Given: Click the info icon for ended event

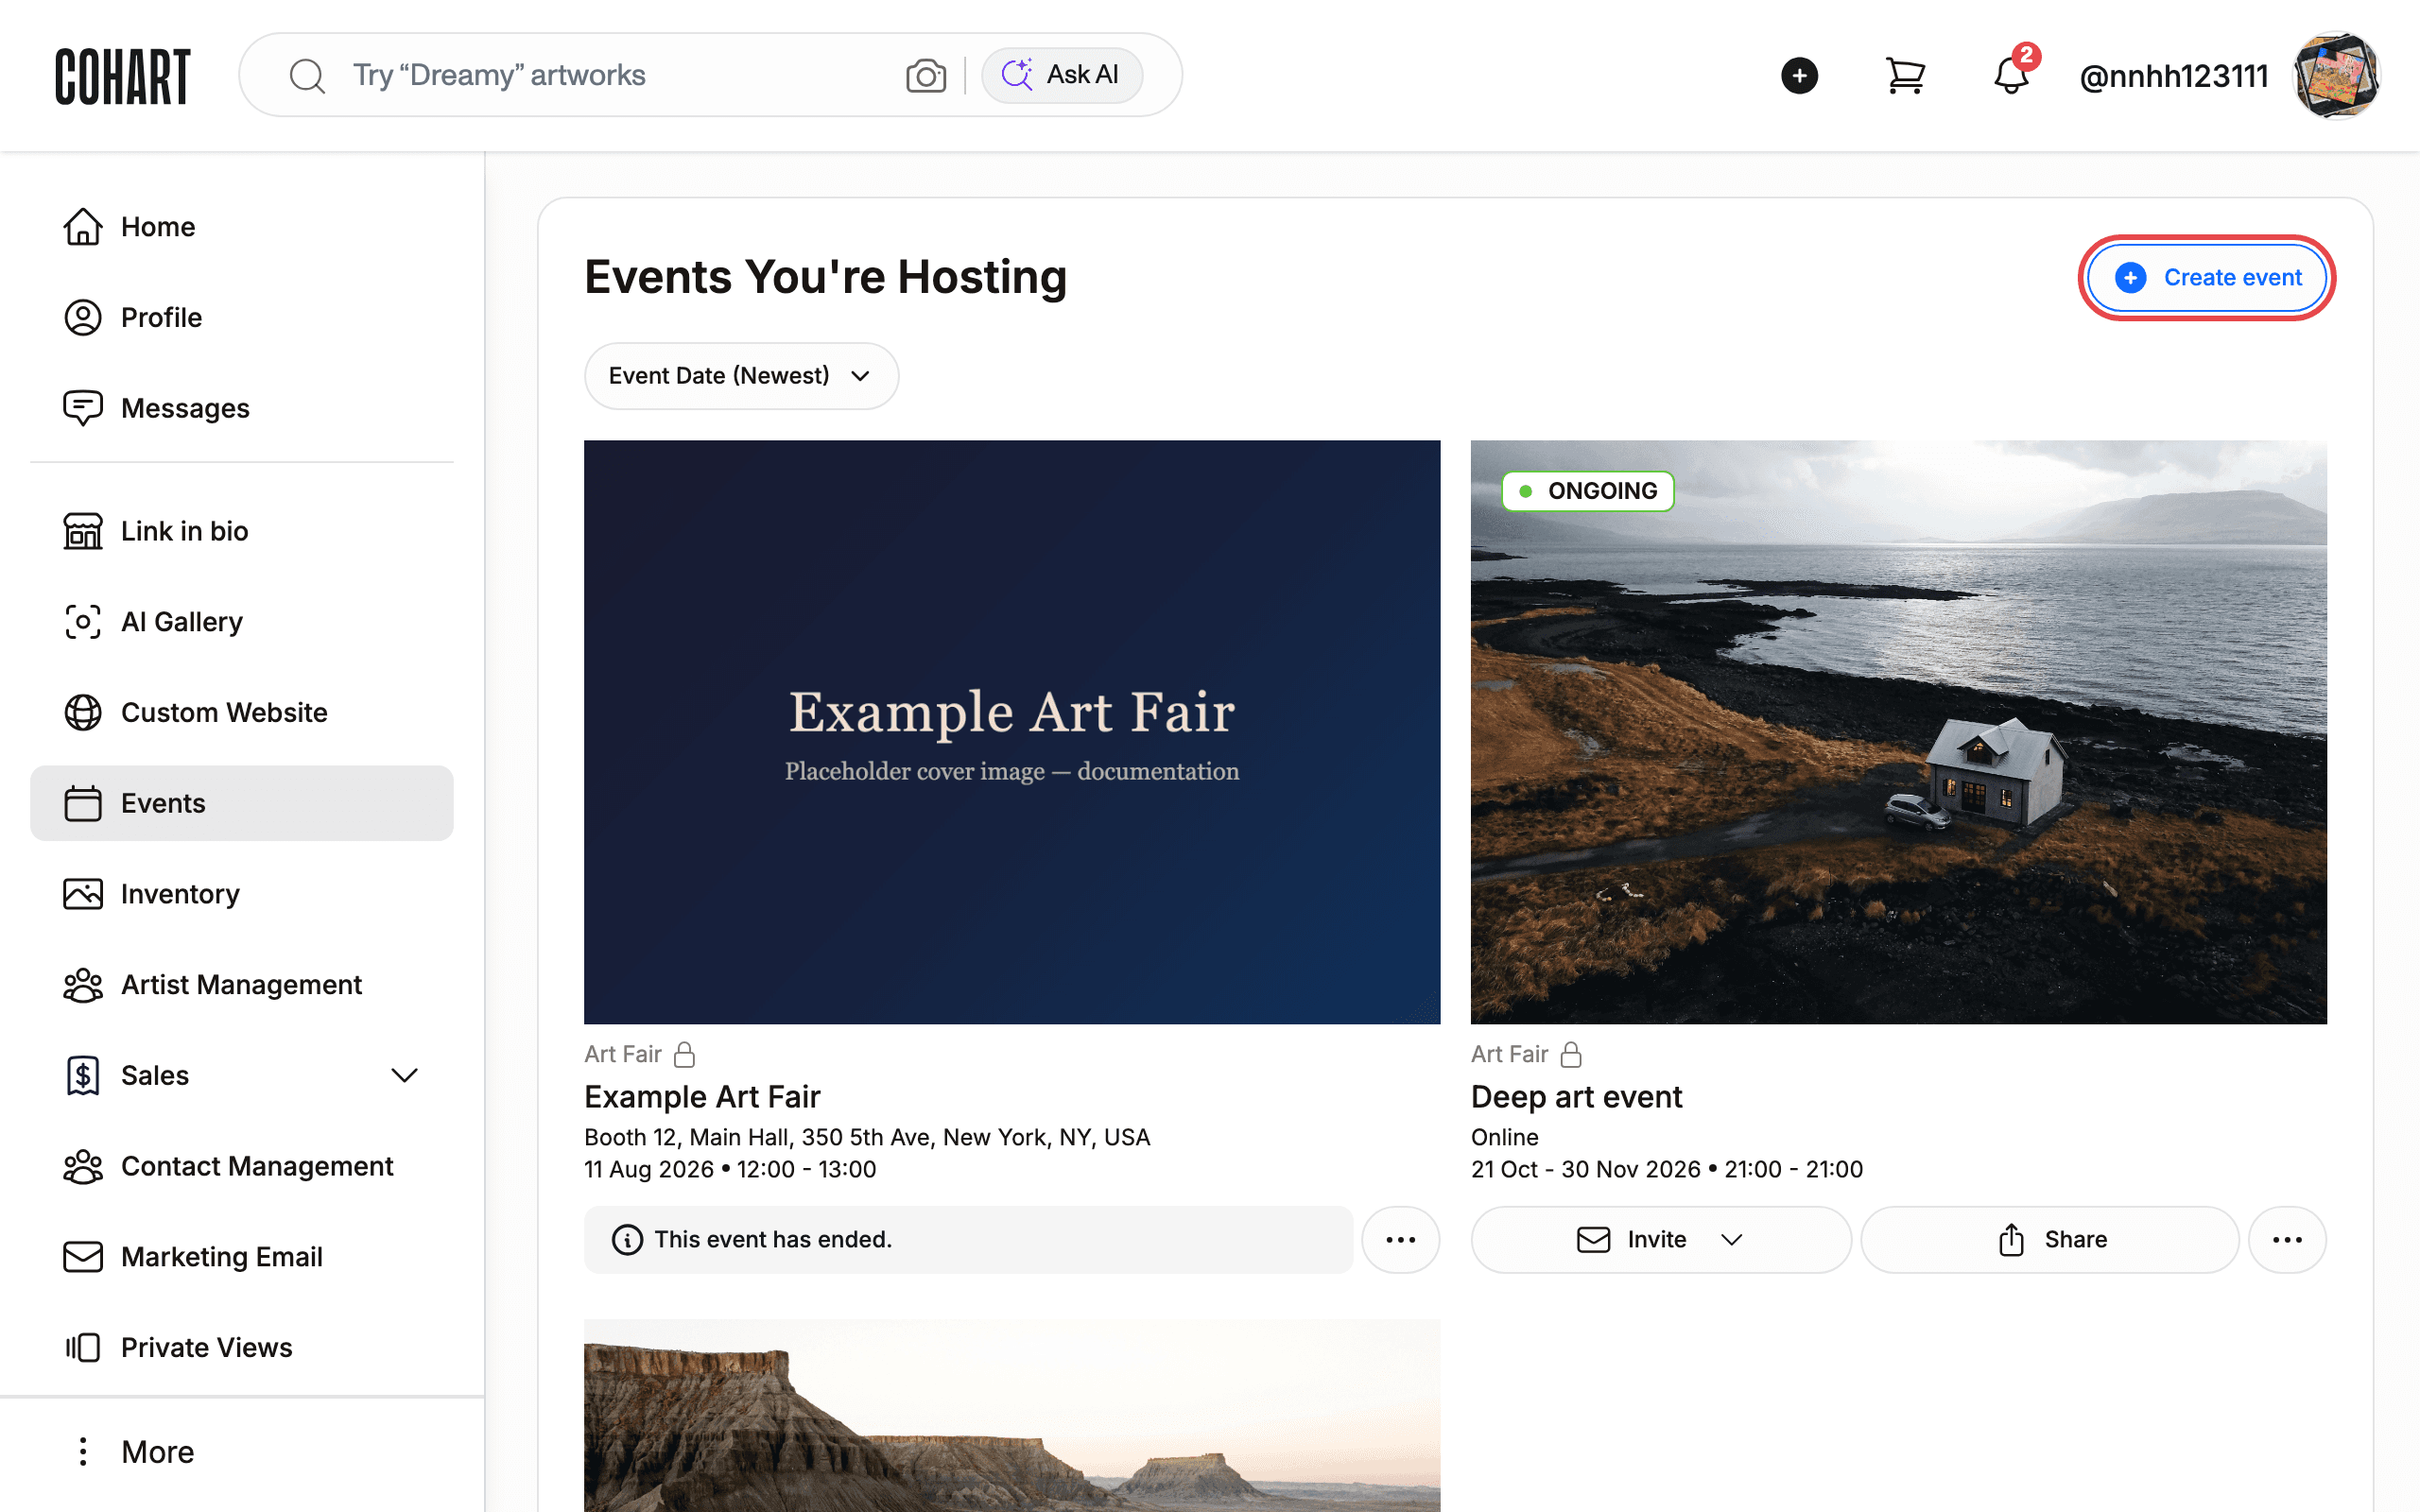Looking at the screenshot, I should (x=627, y=1240).
